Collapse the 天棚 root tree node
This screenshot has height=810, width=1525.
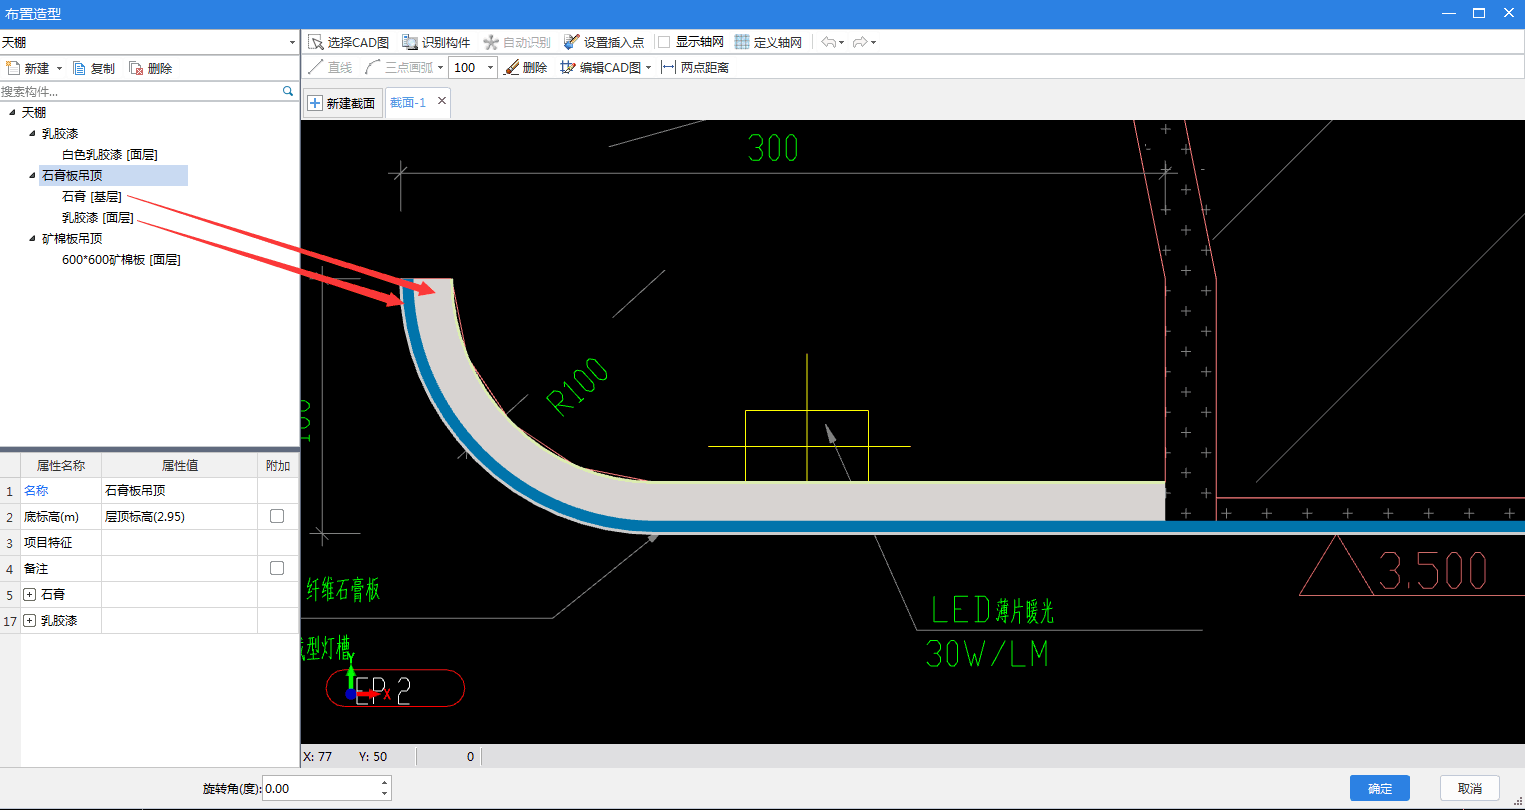[12, 112]
